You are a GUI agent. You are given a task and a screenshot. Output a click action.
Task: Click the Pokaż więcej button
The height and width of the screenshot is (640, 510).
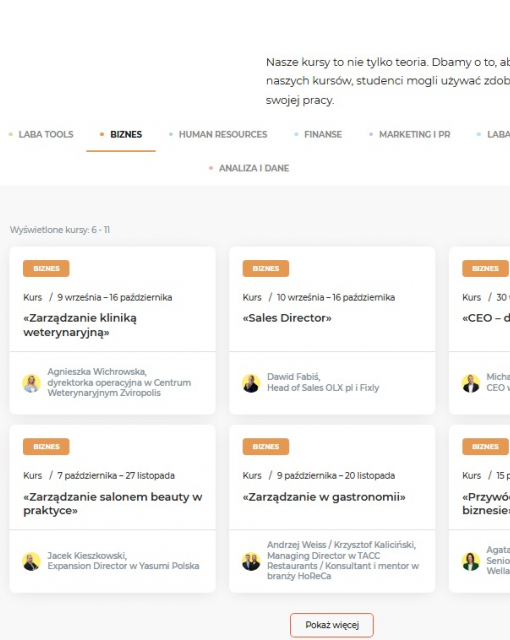click(332, 625)
